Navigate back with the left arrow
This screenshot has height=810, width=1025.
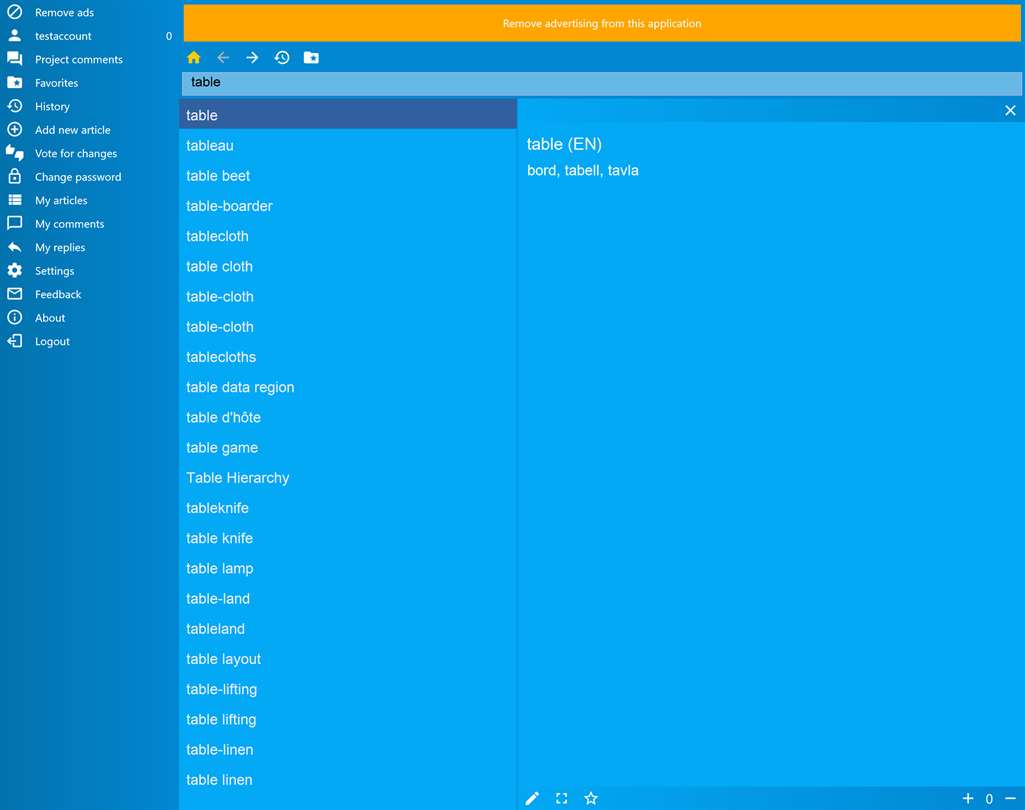pos(223,58)
